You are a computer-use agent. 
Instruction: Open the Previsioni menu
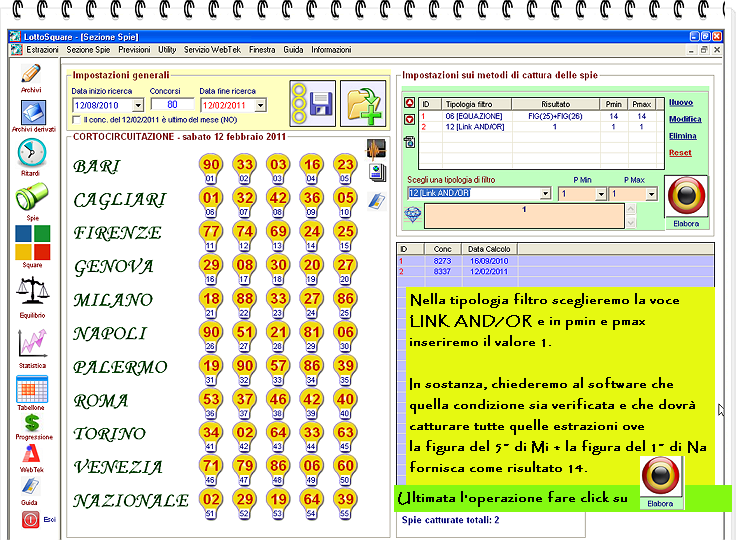tap(134, 50)
